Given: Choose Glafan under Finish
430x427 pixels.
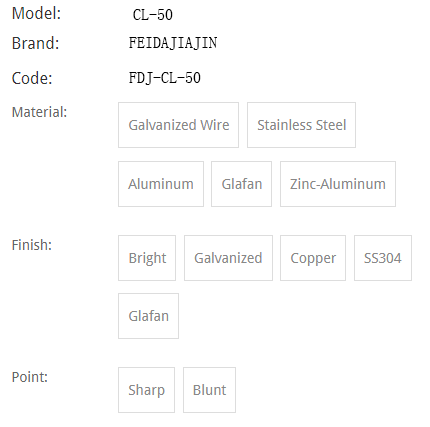Looking at the screenshot, I should pyautogui.click(x=148, y=316).
